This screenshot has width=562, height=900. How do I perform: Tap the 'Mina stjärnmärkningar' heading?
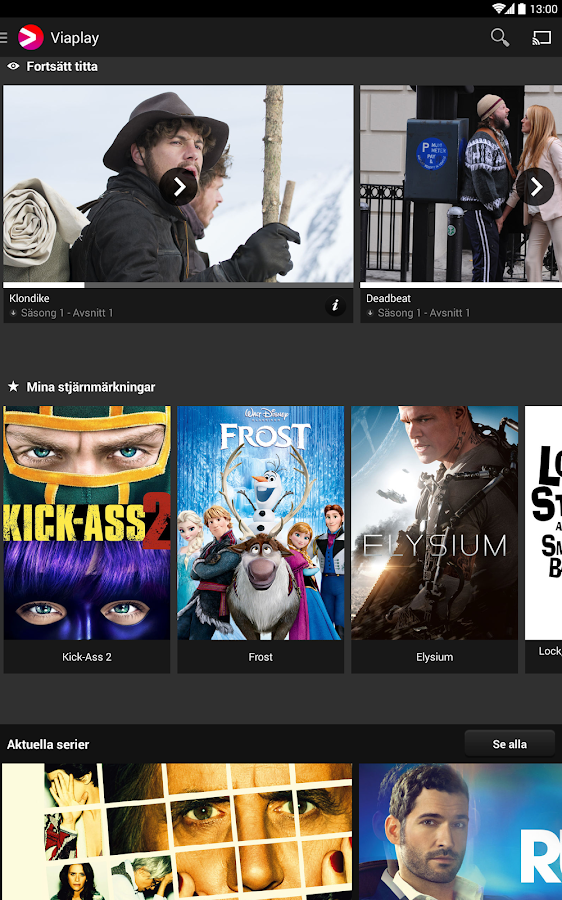[x=91, y=387]
